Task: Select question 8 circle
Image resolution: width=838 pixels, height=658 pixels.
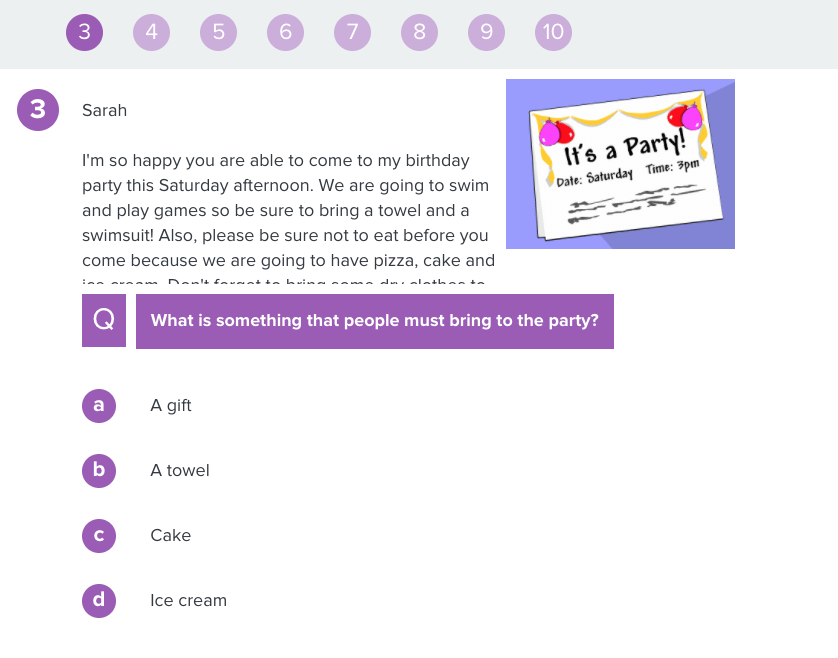Action: [x=419, y=32]
